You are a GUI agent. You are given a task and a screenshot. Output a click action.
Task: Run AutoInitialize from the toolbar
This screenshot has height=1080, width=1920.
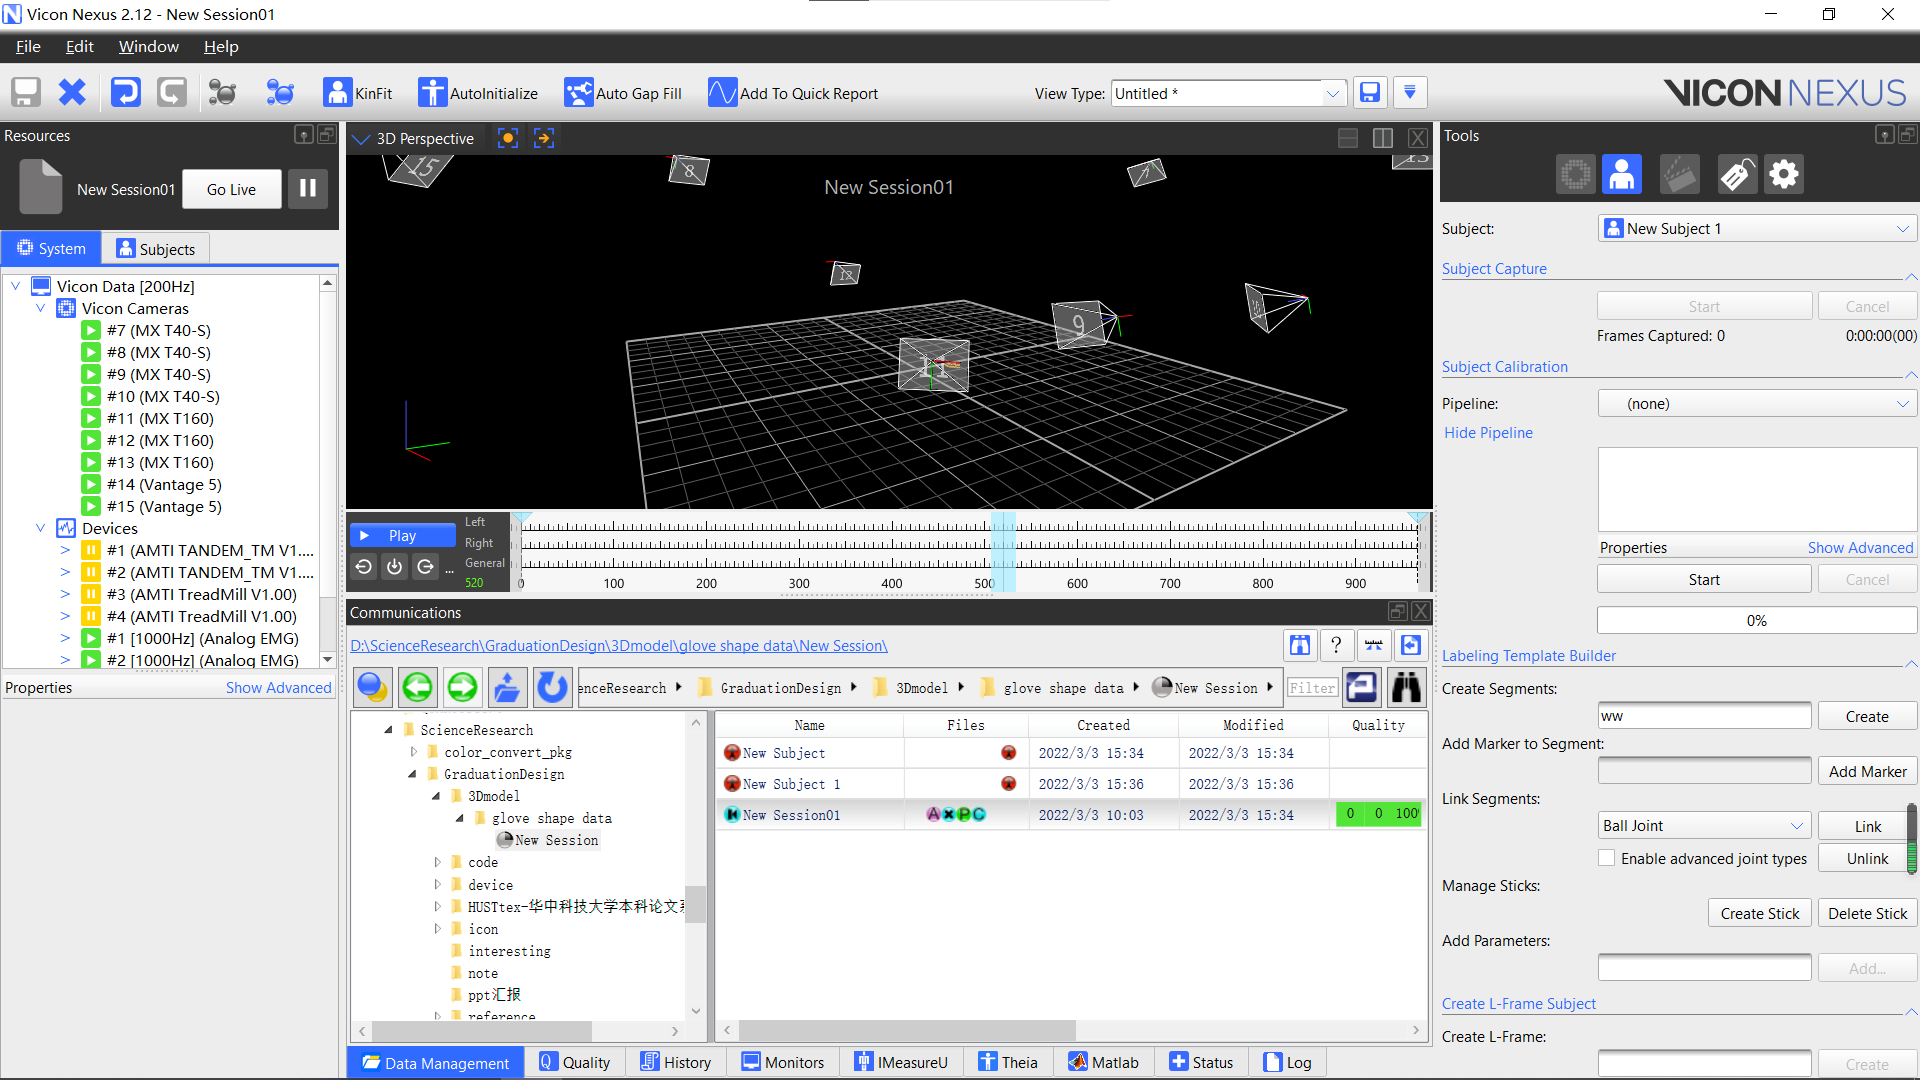coord(478,93)
